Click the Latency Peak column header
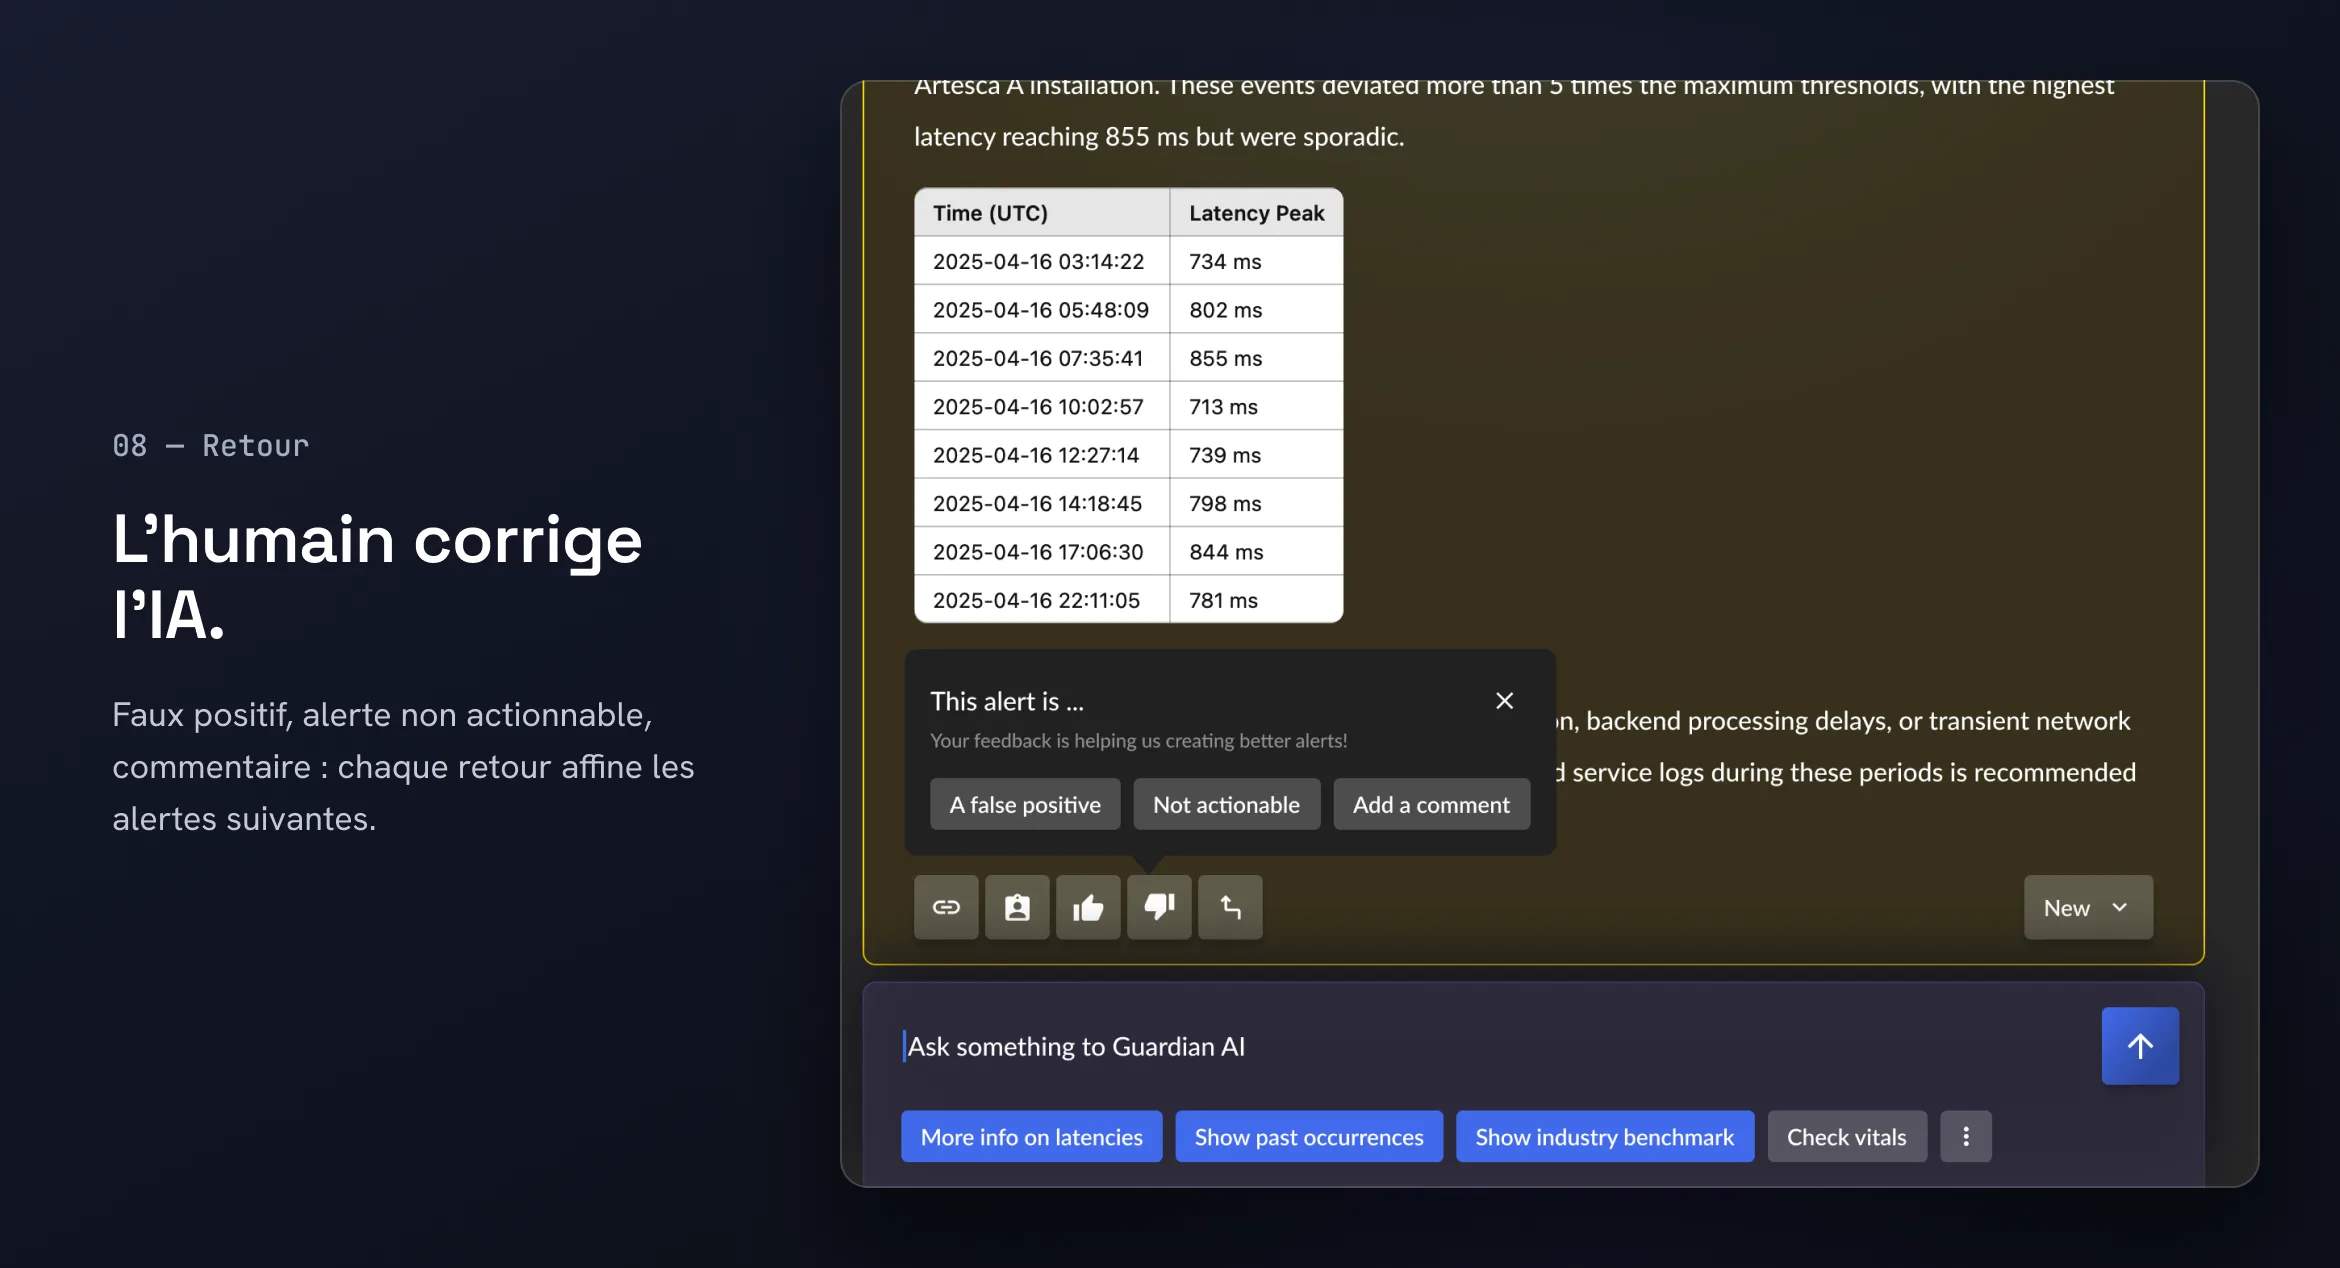Image resolution: width=2340 pixels, height=1268 pixels. (x=1256, y=212)
